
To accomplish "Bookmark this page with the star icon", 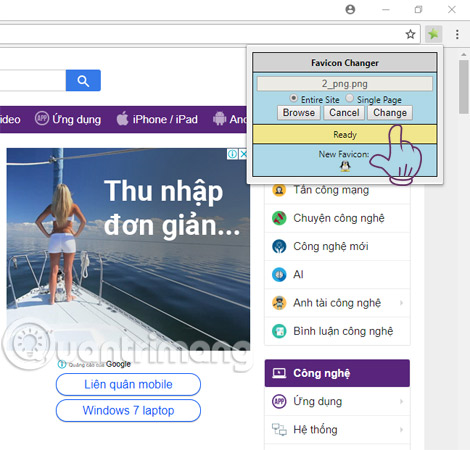I will (410, 34).
